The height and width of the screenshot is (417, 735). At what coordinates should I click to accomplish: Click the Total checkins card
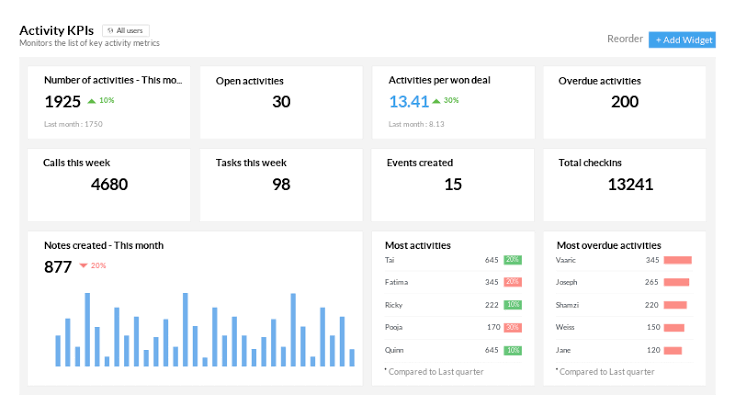(624, 184)
